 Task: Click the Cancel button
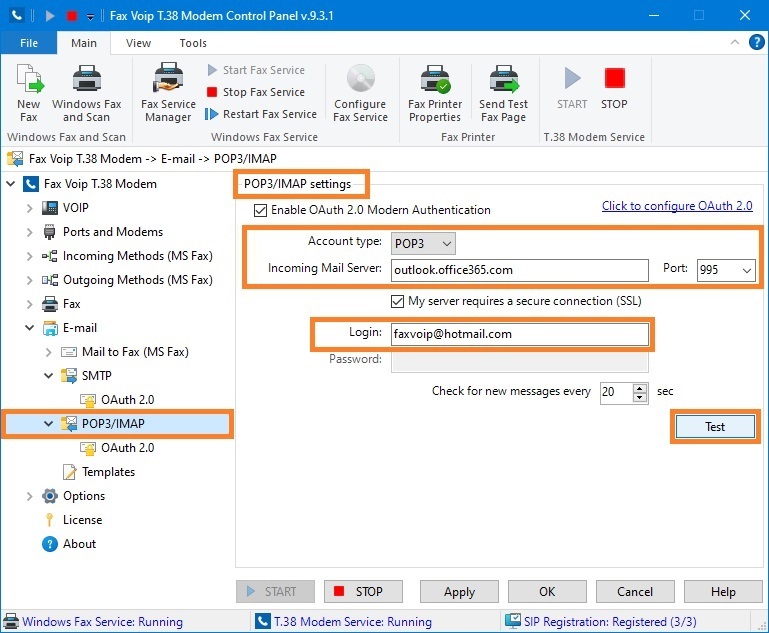tap(635, 592)
